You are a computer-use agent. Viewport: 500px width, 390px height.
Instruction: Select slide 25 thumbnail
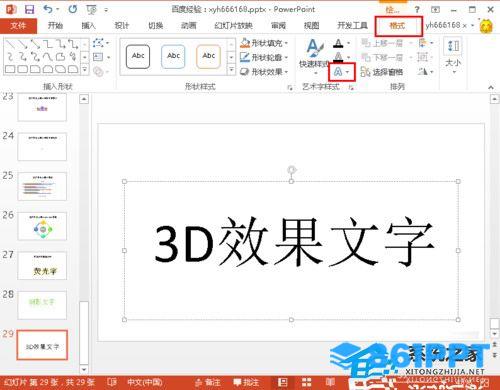pyautogui.click(x=42, y=186)
